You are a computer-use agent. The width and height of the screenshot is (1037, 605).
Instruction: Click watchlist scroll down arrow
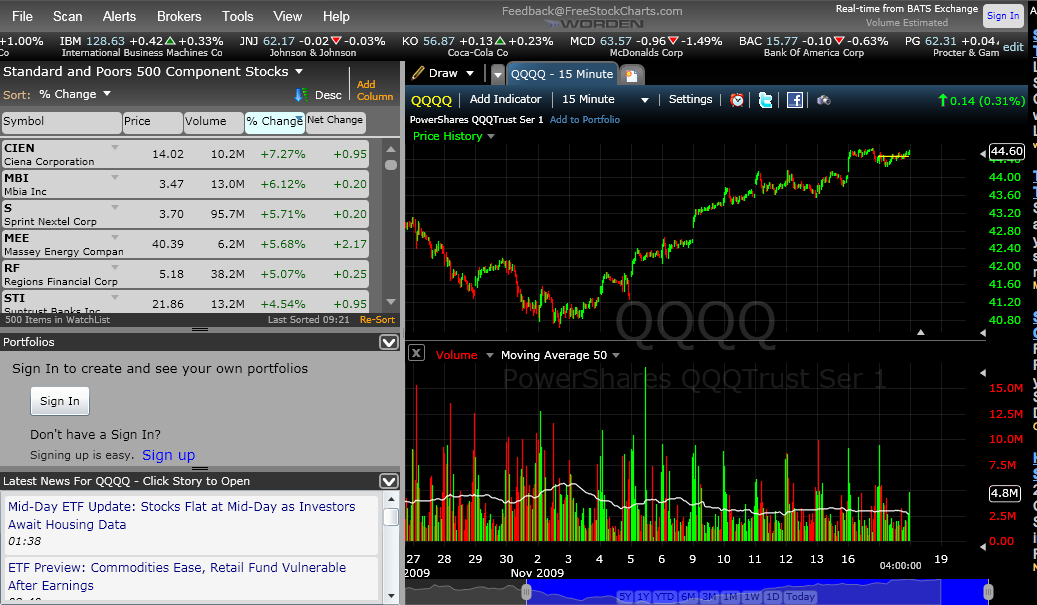(x=391, y=302)
